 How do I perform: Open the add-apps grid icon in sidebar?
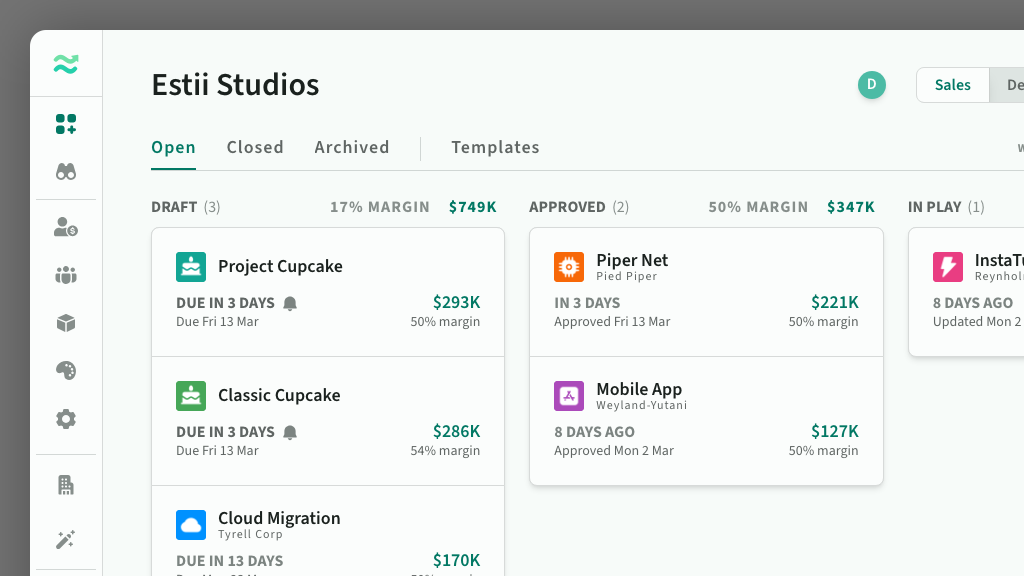[x=66, y=124]
